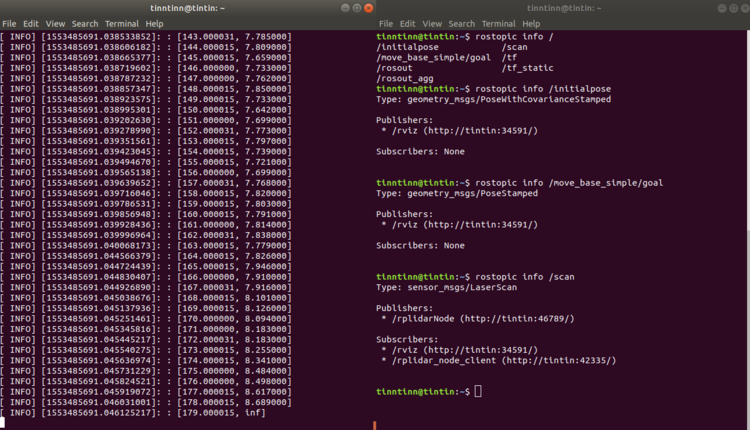750x430 pixels.
Task: Click /rosout_agg in the topic completion list
Action: [405, 78]
